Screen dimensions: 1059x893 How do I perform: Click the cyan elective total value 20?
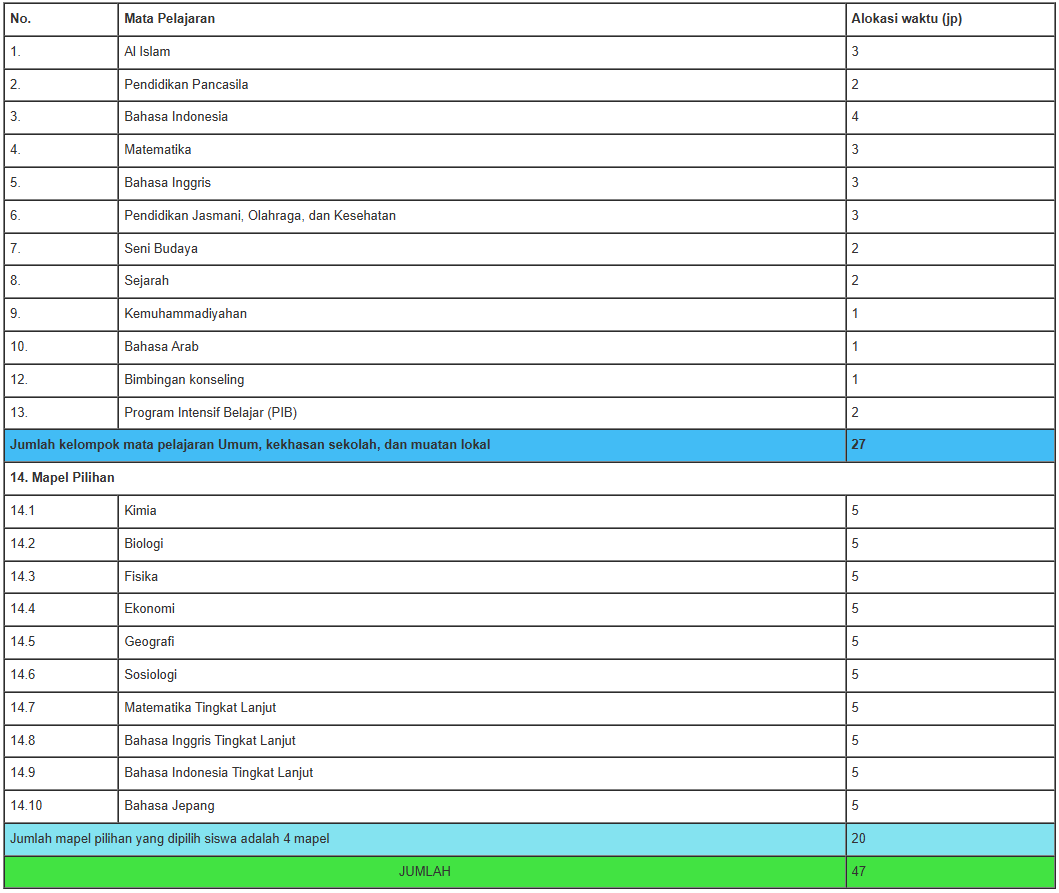coord(859,839)
